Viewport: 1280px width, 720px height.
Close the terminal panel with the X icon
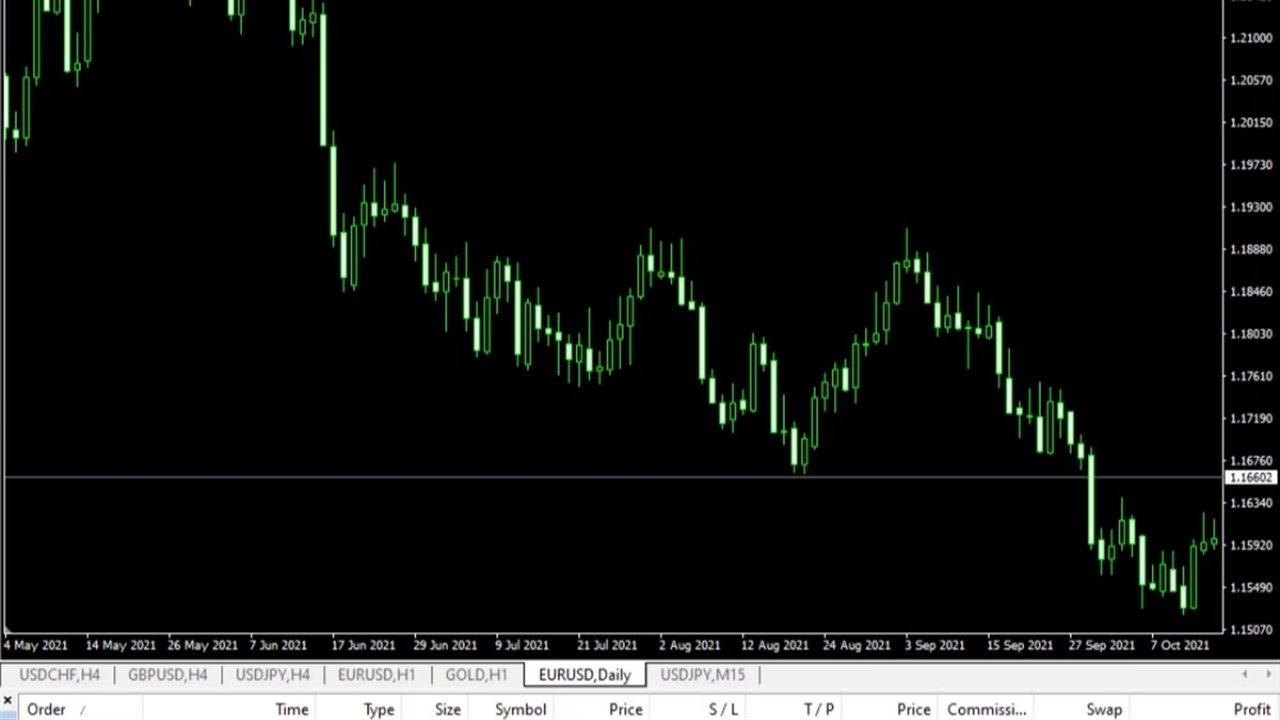point(7,700)
